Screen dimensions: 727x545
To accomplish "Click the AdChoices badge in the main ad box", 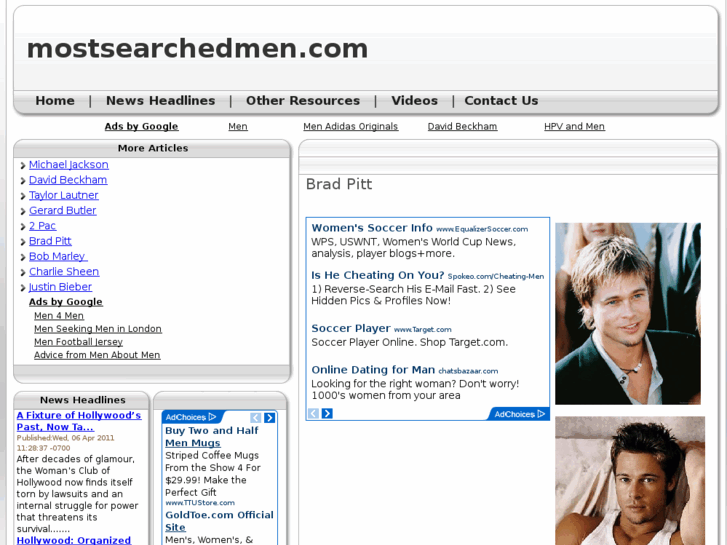I will click(519, 414).
